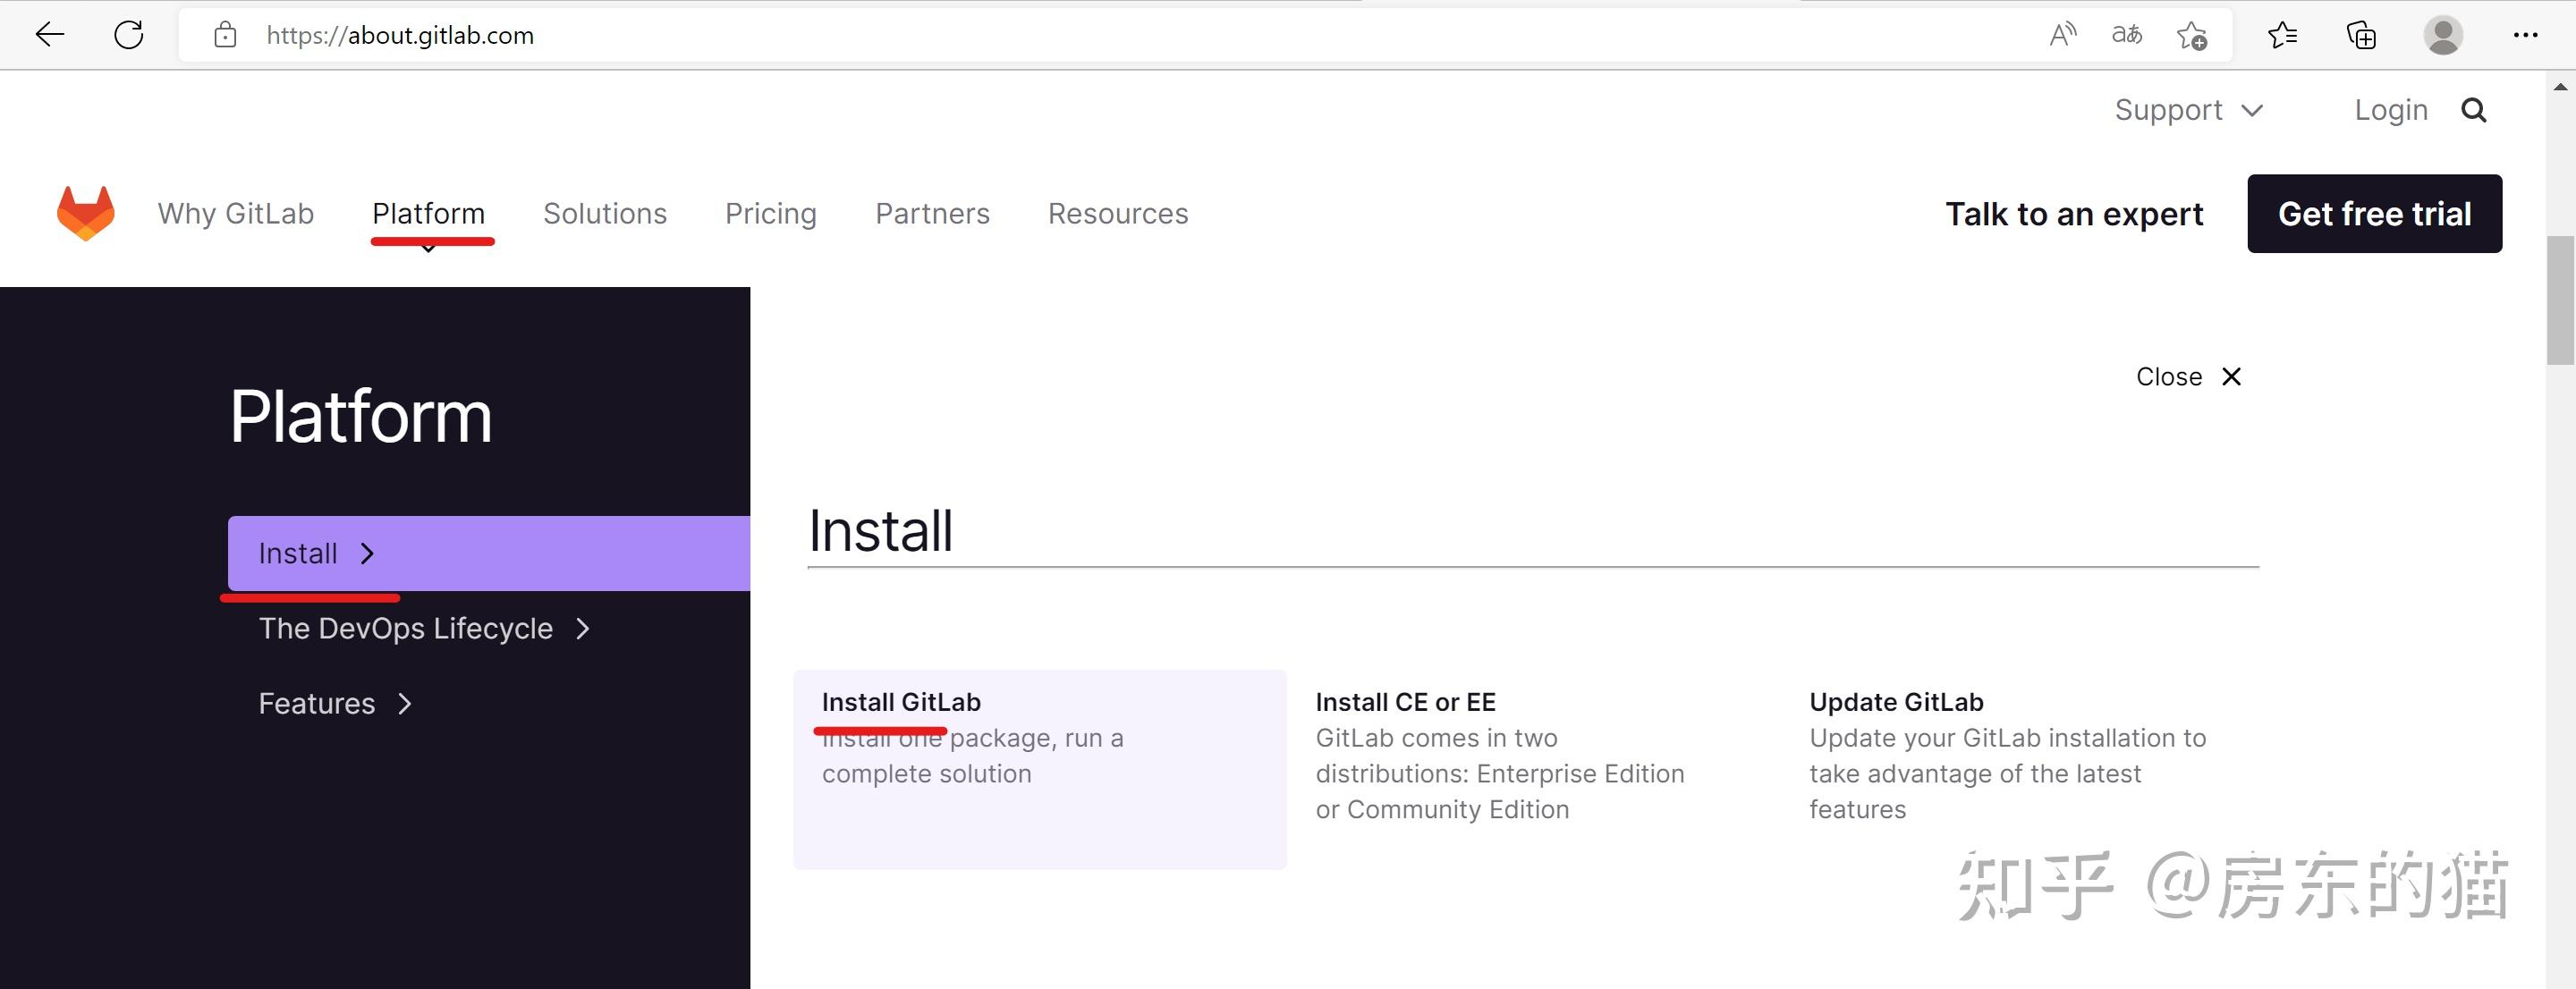This screenshot has height=989, width=2576.
Task: Expand the Support dropdown
Action: (x=2188, y=110)
